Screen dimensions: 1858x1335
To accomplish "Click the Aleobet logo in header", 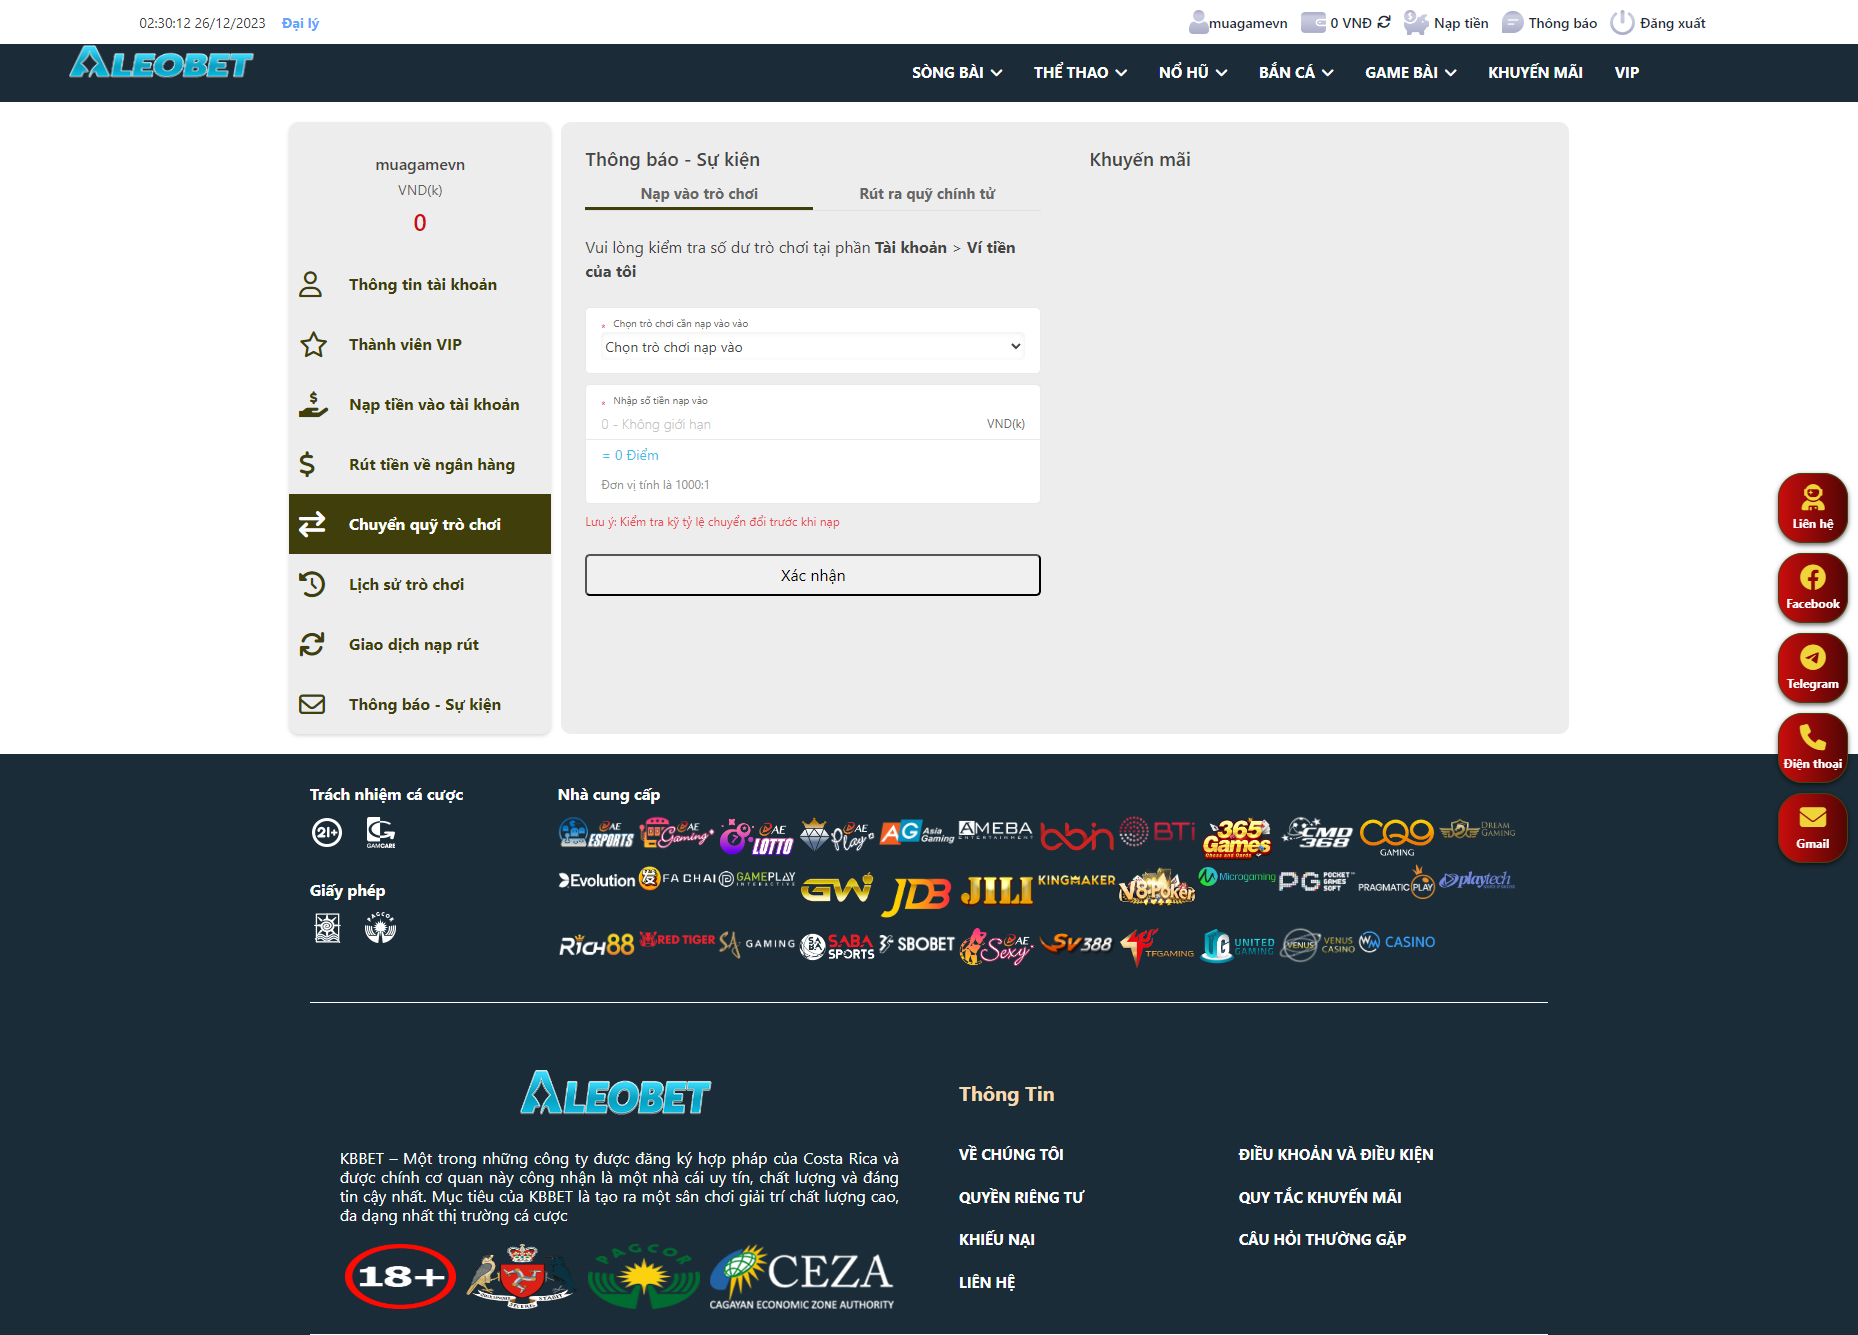I will tap(161, 63).
